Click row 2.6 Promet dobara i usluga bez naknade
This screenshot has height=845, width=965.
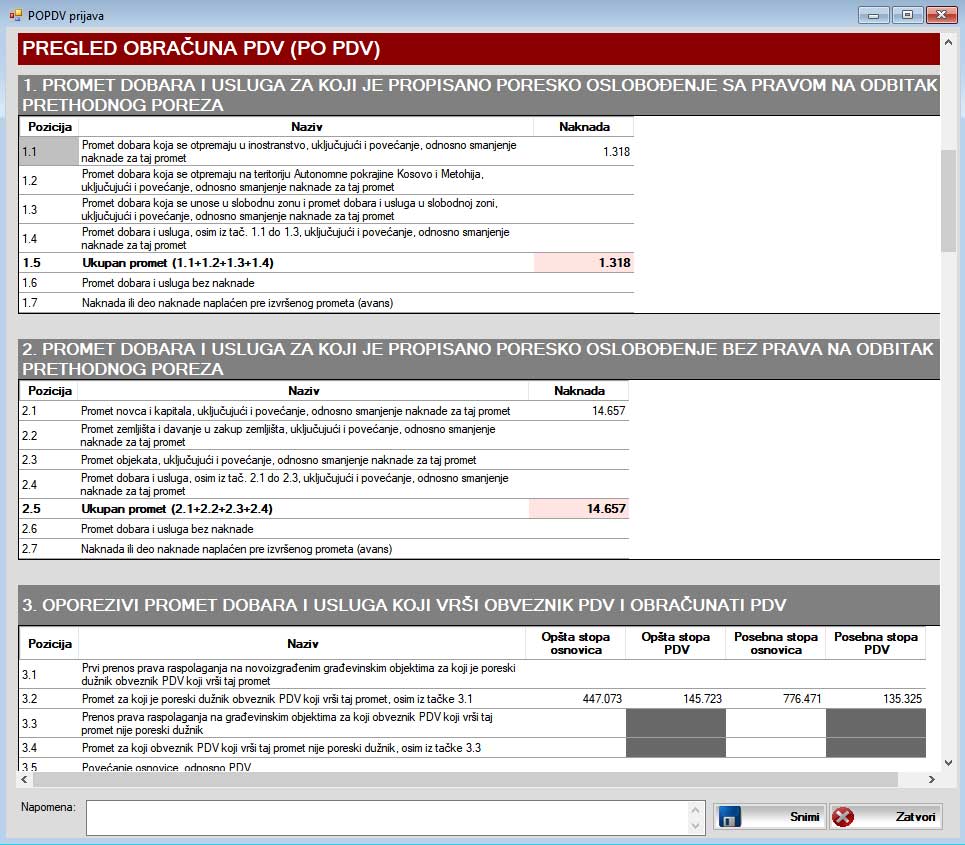[167, 529]
